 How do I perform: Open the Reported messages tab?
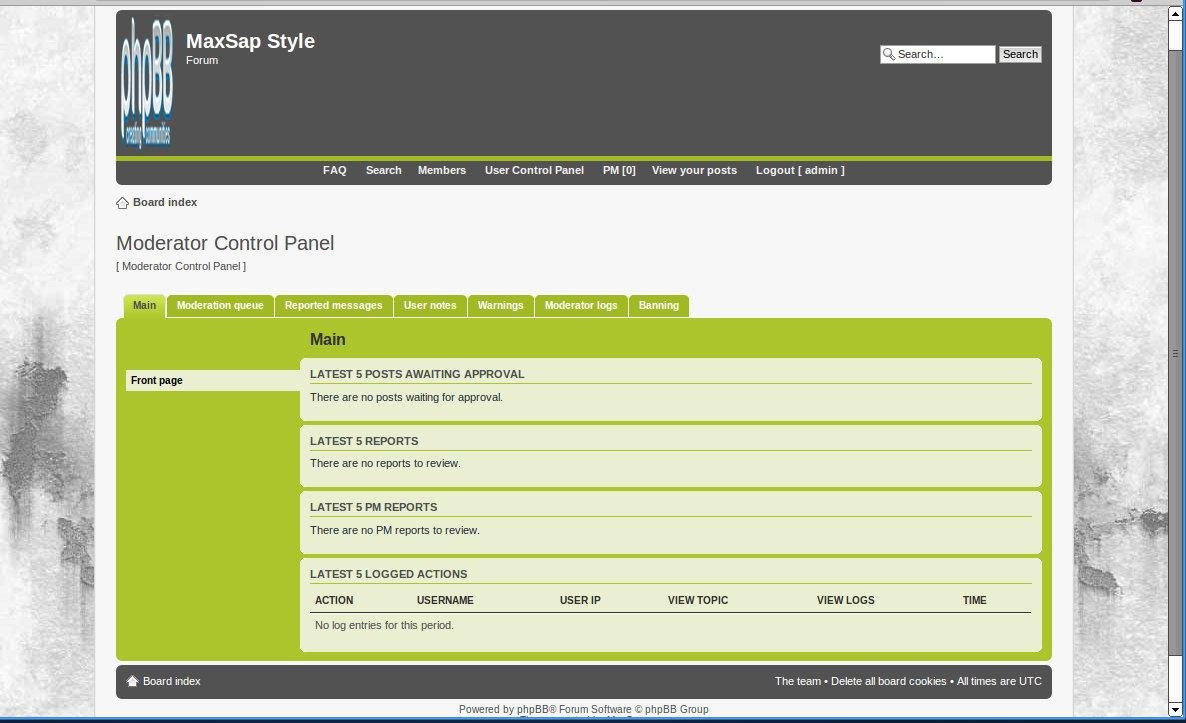[x=333, y=305]
